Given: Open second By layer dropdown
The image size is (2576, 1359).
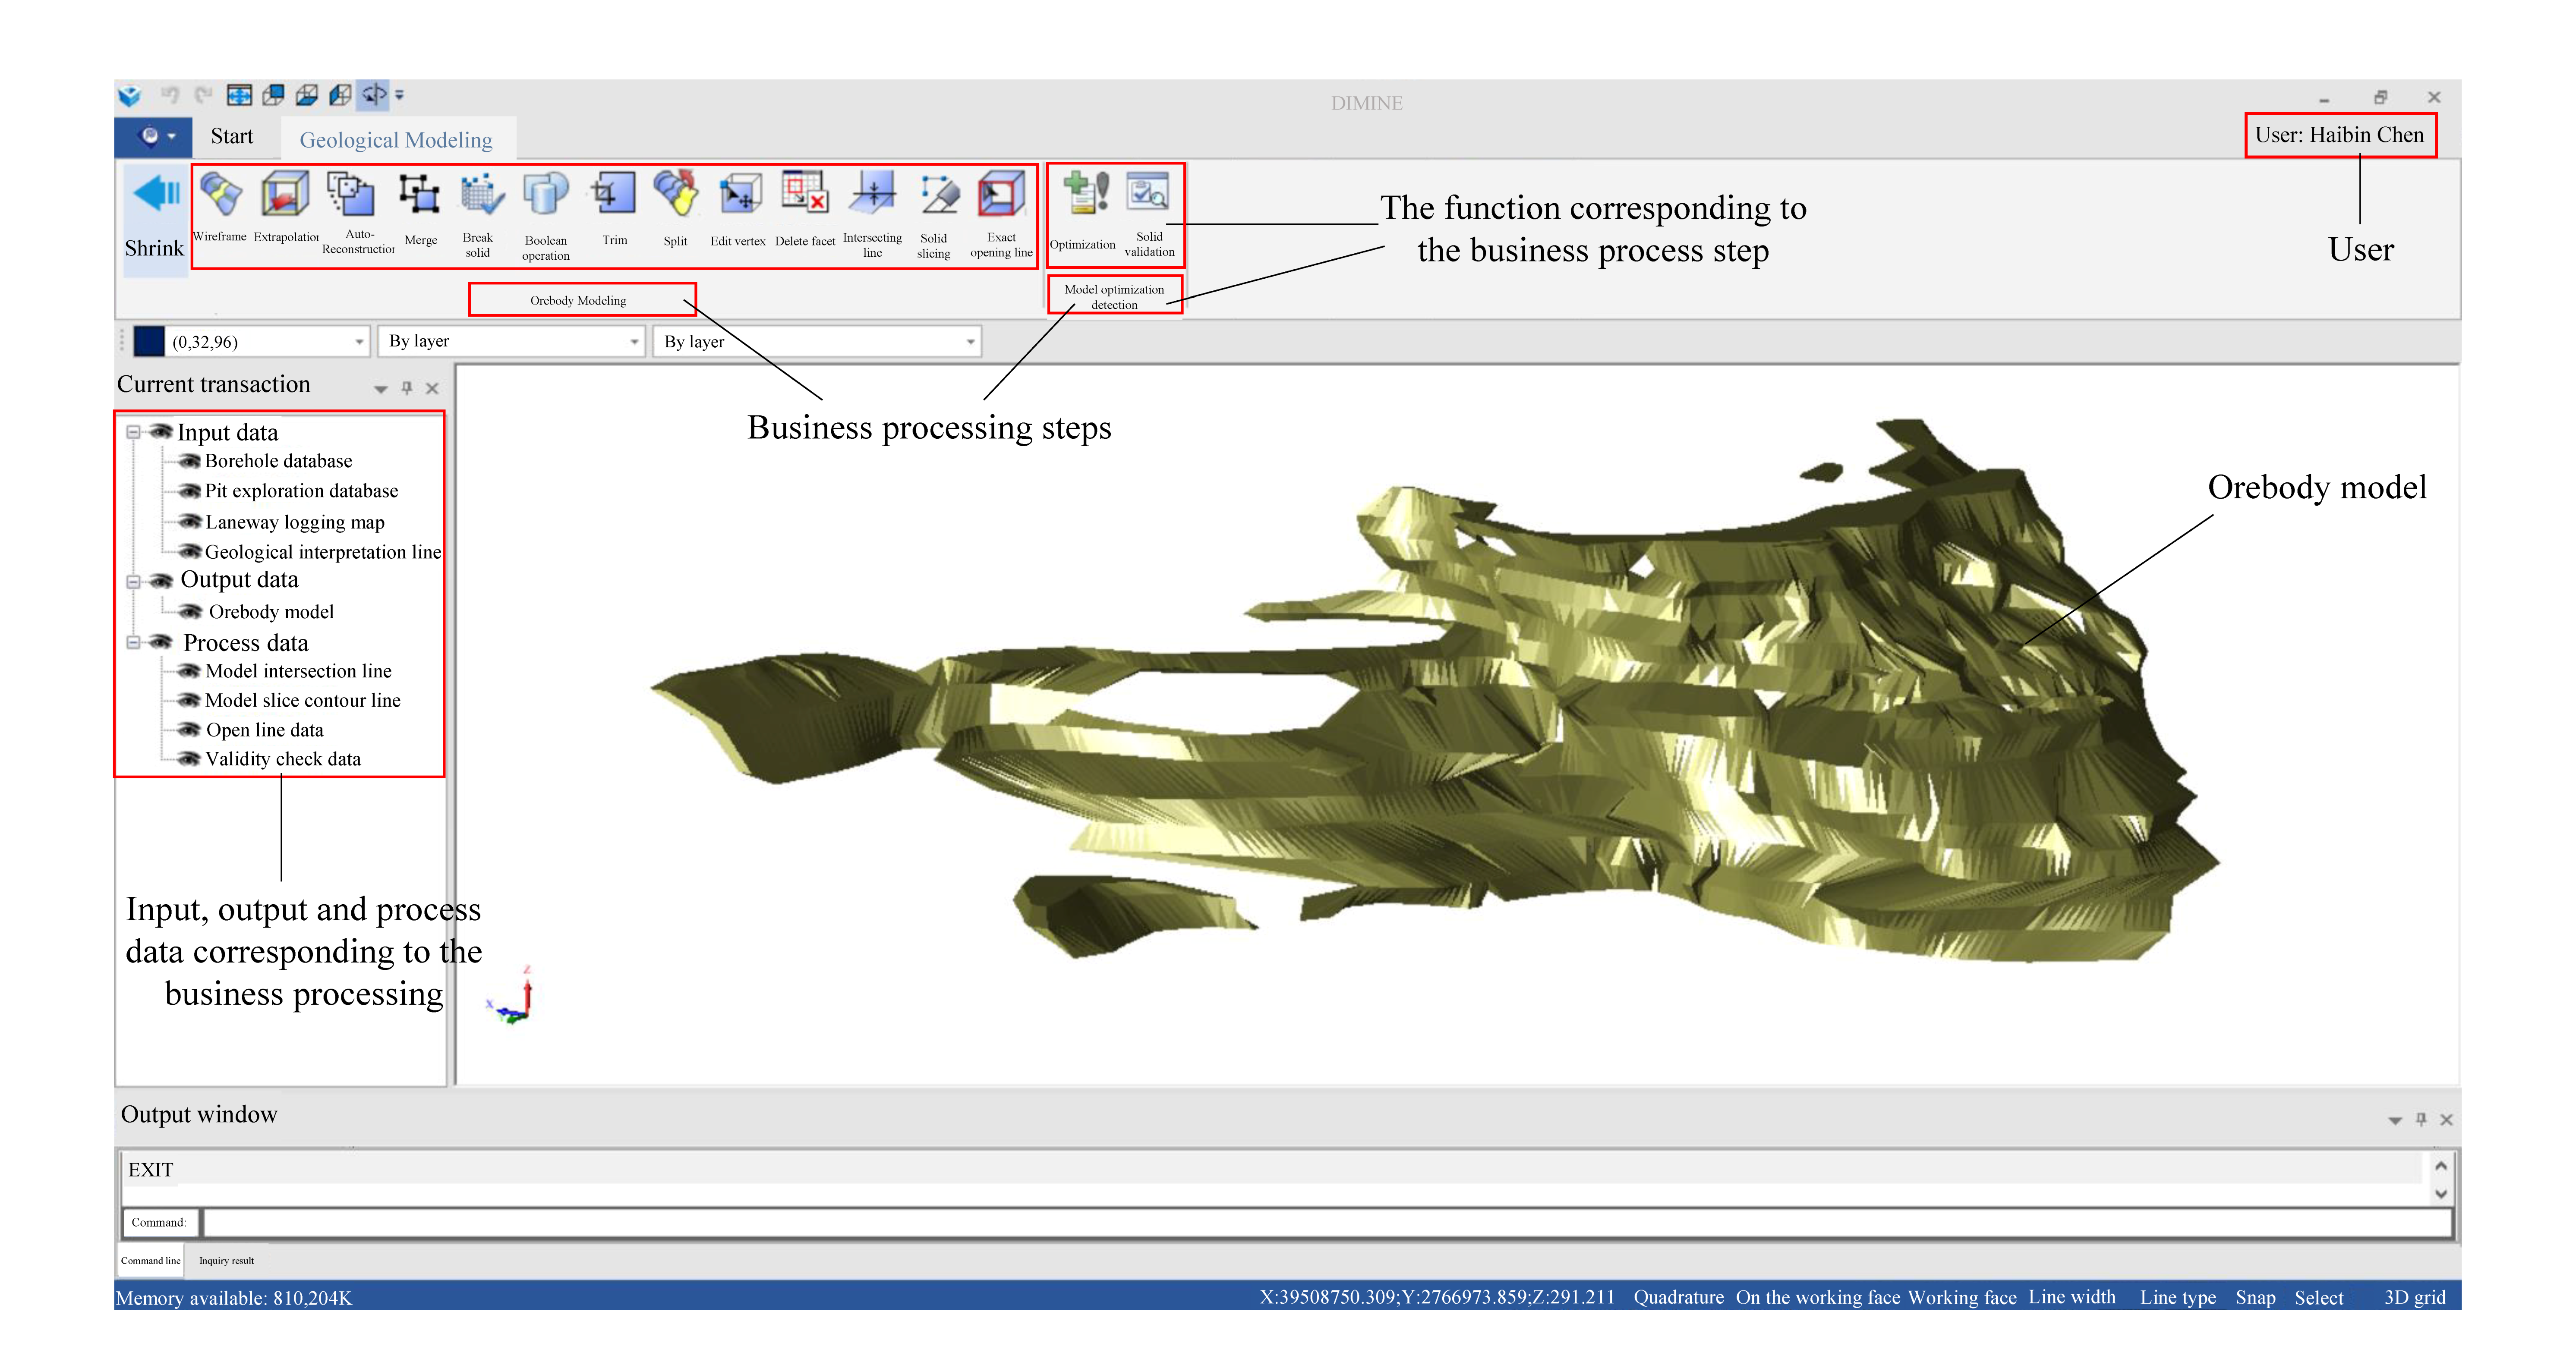Looking at the screenshot, I should [x=970, y=342].
